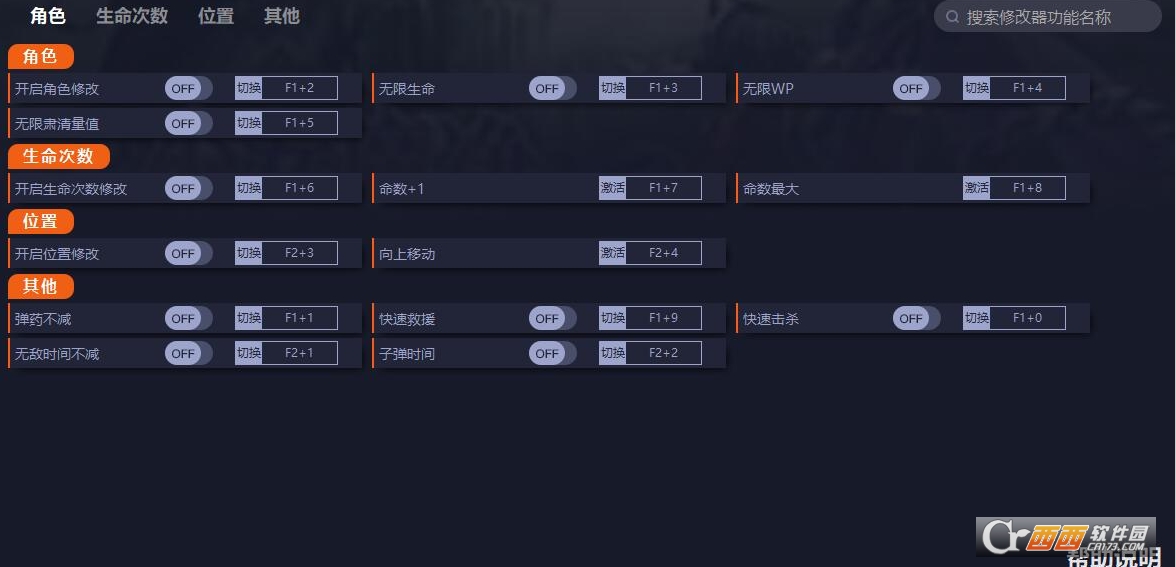Enable 快速击杀 toggle
This screenshot has height=567, width=1176.
click(916, 318)
